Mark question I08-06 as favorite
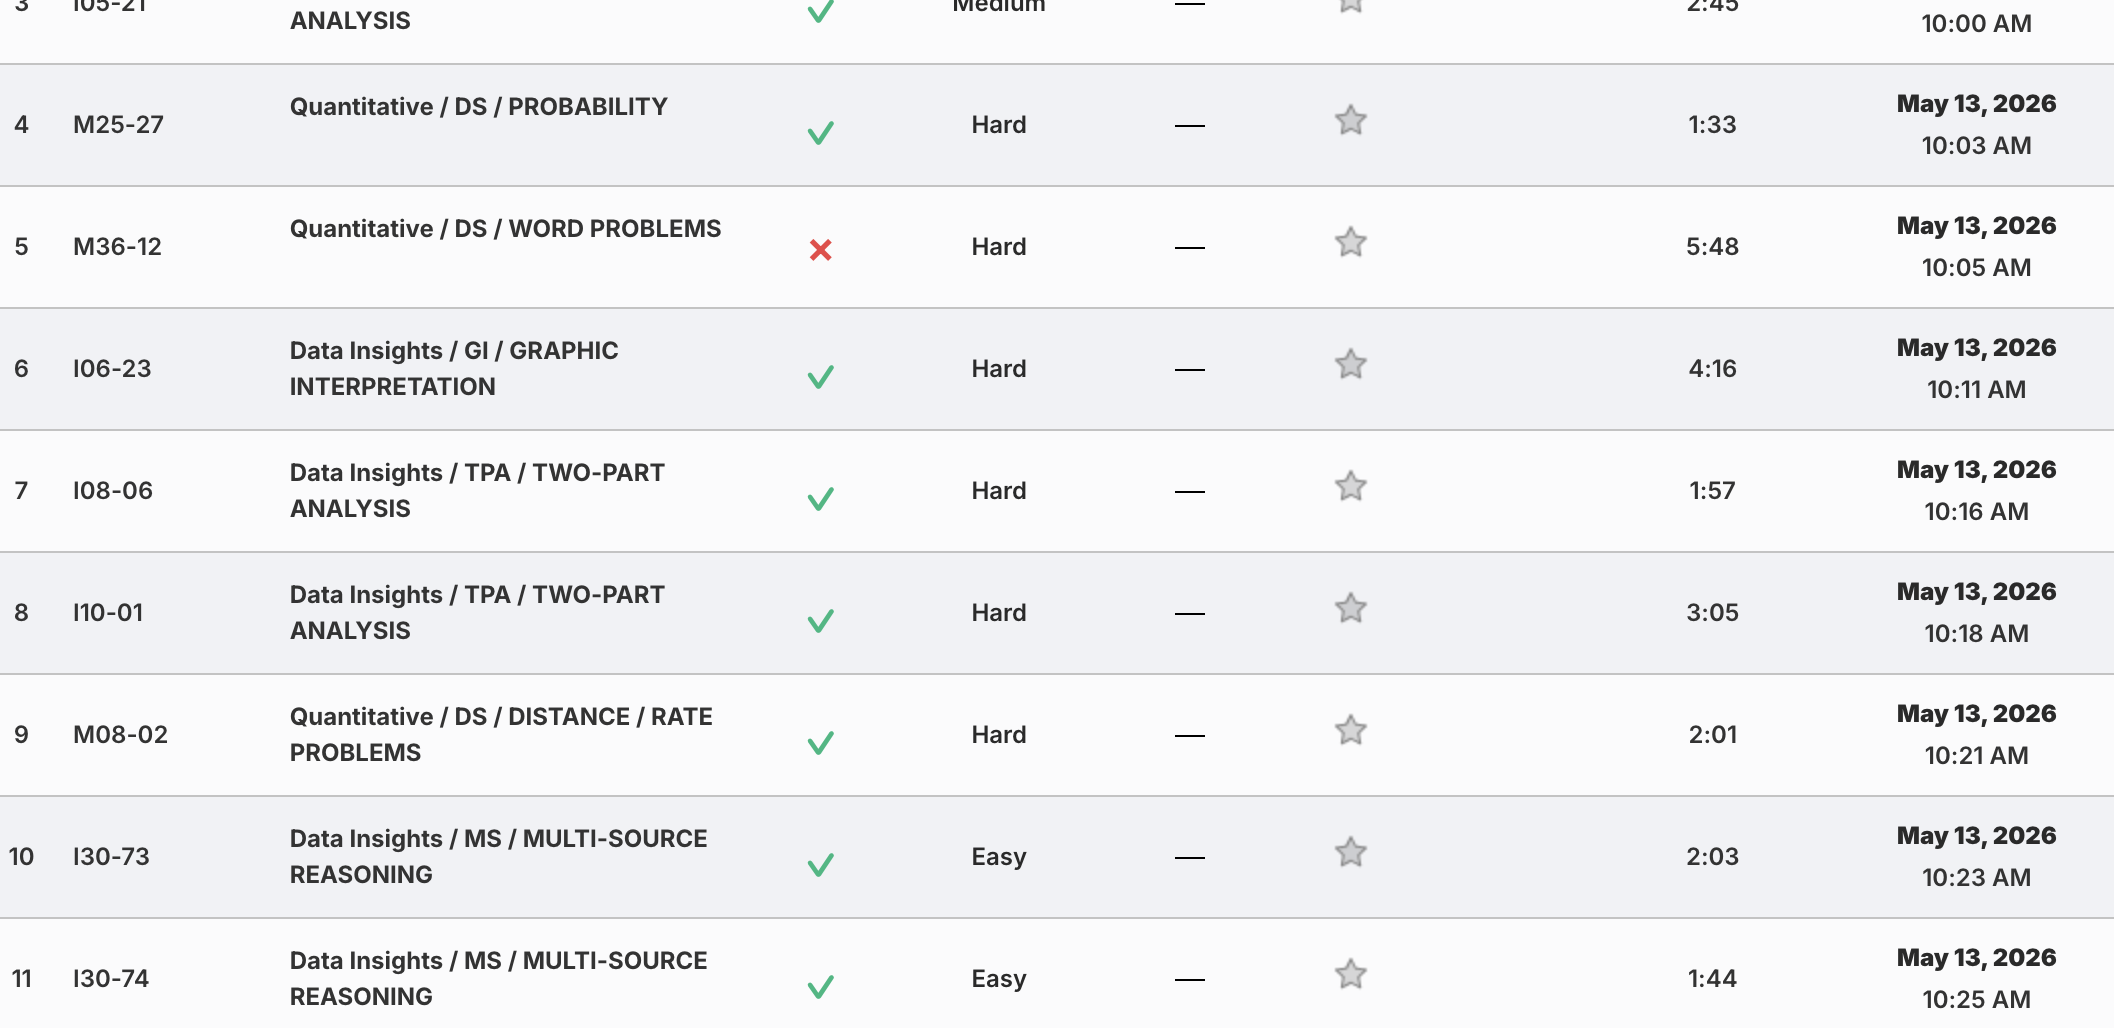2114x1028 pixels. coord(1350,487)
